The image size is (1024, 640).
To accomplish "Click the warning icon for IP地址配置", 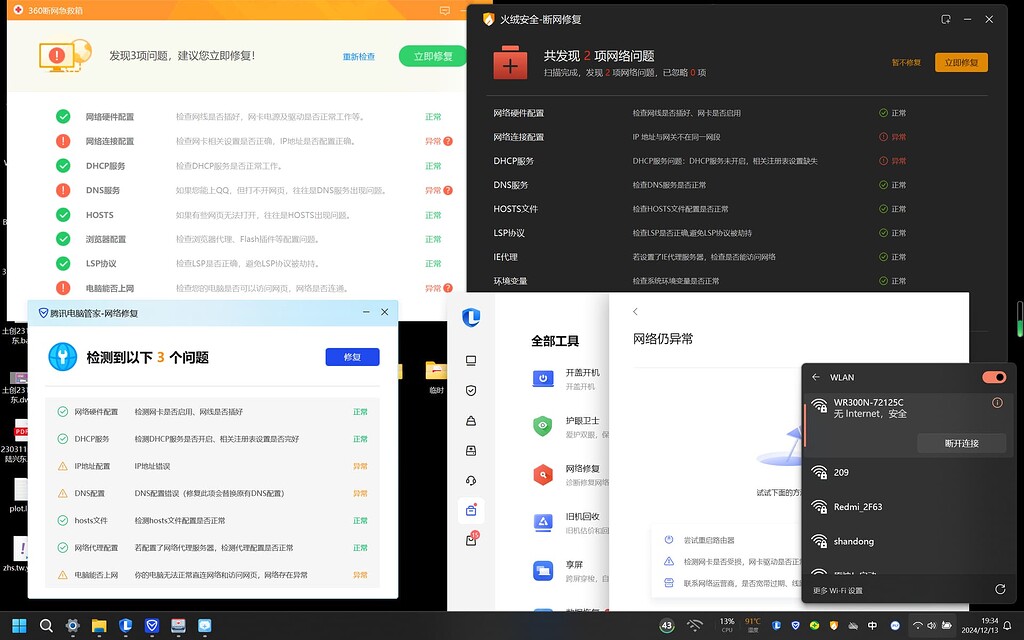I will (x=63, y=466).
